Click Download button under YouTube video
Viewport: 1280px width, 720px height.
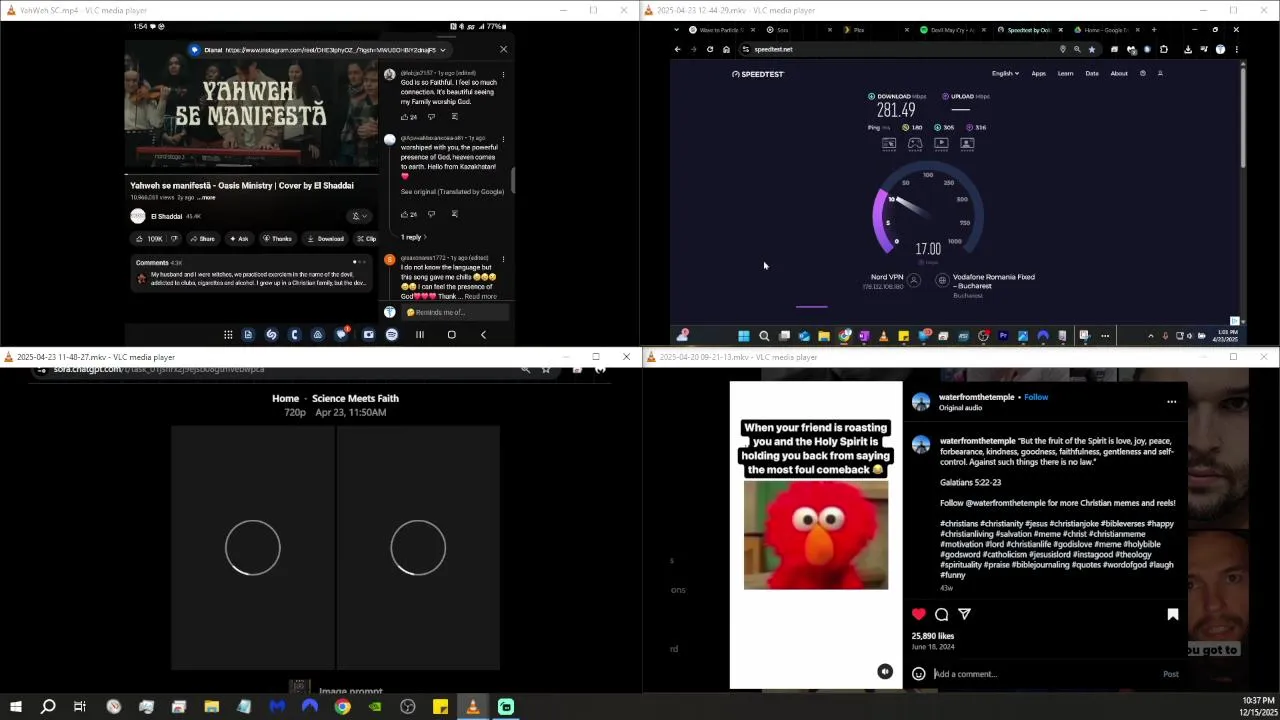pyautogui.click(x=325, y=239)
